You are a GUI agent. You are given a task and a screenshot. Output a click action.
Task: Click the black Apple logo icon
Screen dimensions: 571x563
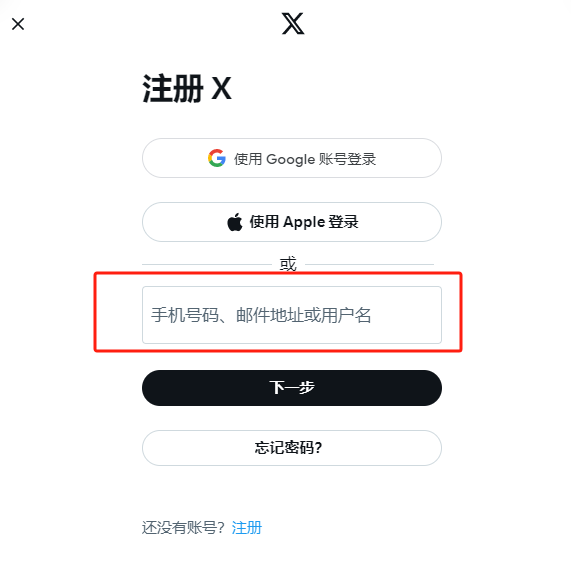pos(235,222)
